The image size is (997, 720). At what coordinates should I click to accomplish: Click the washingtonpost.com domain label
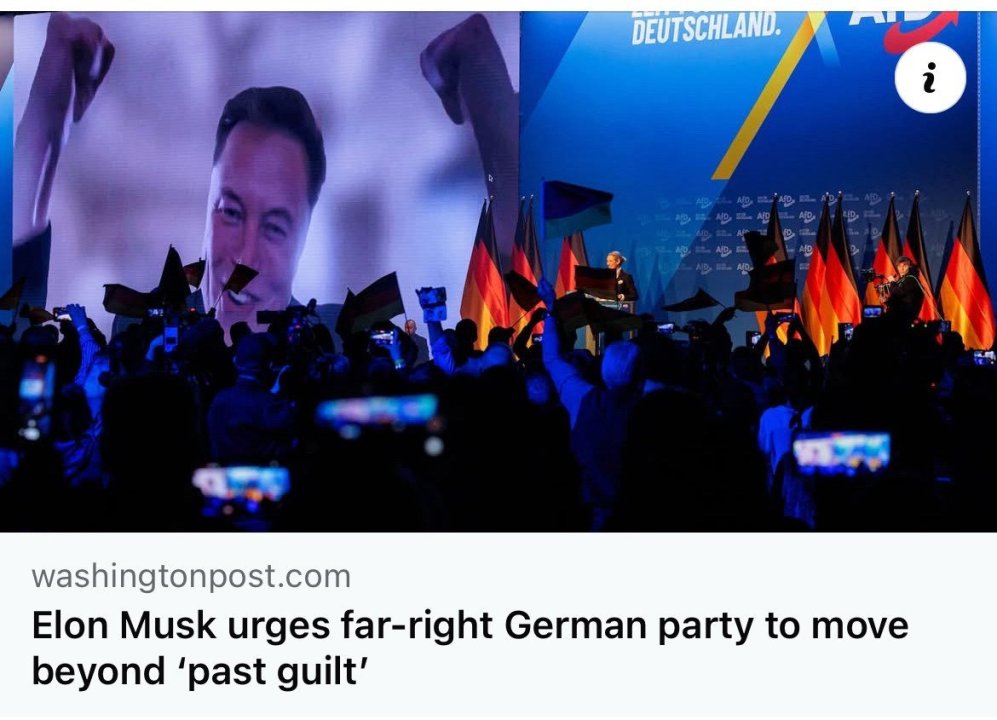click(x=191, y=576)
